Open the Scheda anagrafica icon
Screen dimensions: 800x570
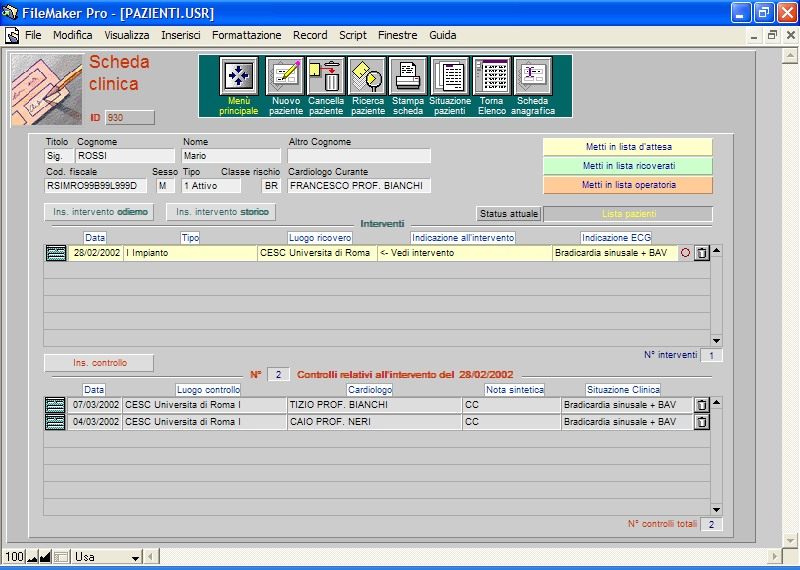[x=532, y=76]
